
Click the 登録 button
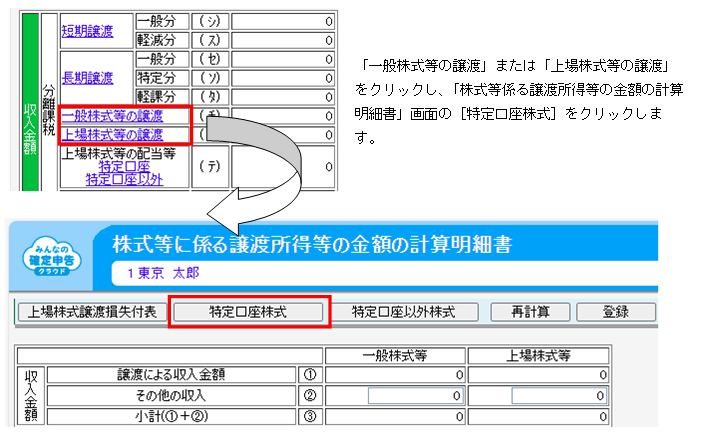click(x=616, y=312)
